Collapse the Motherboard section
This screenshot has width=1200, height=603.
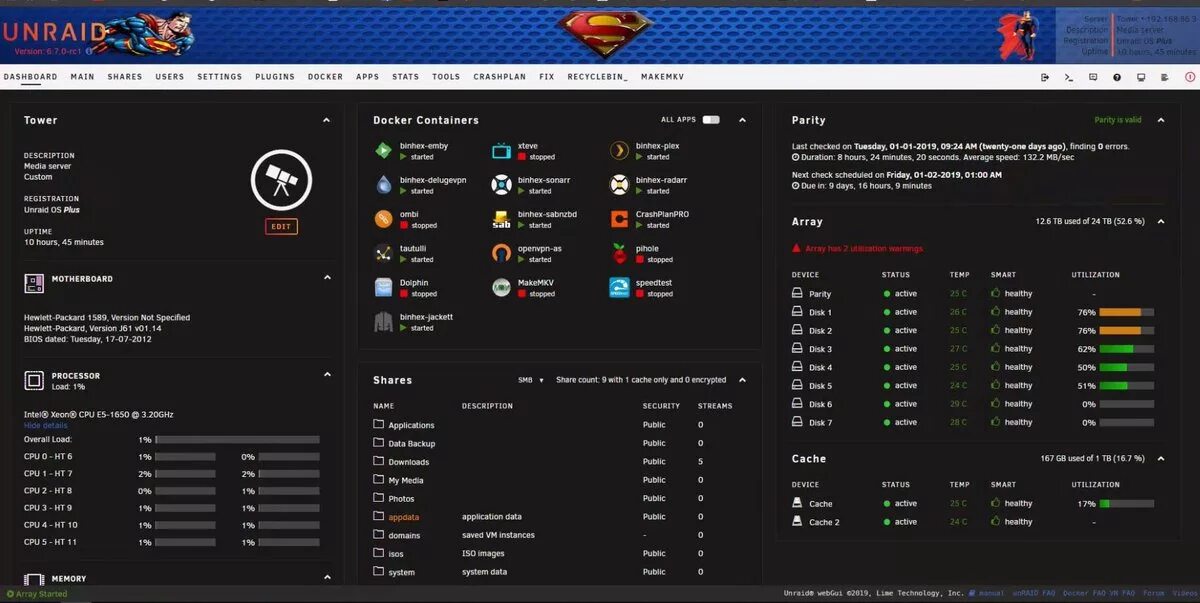tap(326, 277)
